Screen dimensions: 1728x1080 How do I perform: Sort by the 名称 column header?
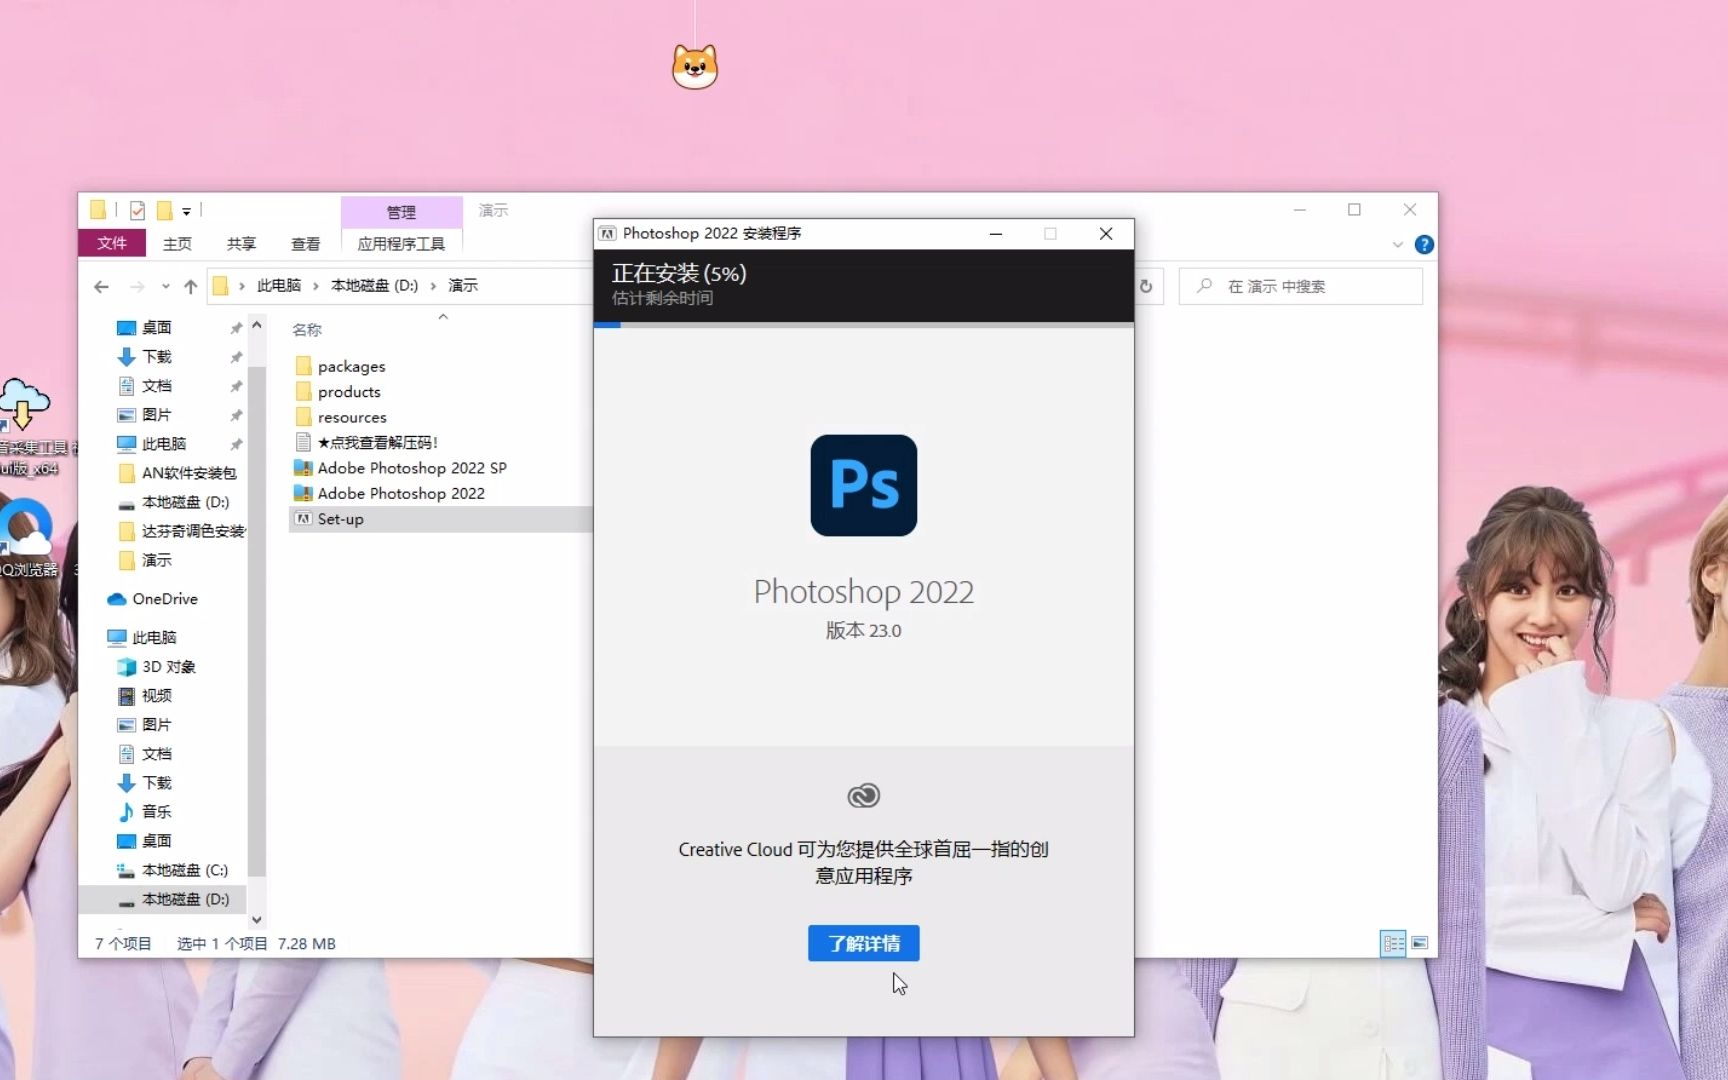307,329
